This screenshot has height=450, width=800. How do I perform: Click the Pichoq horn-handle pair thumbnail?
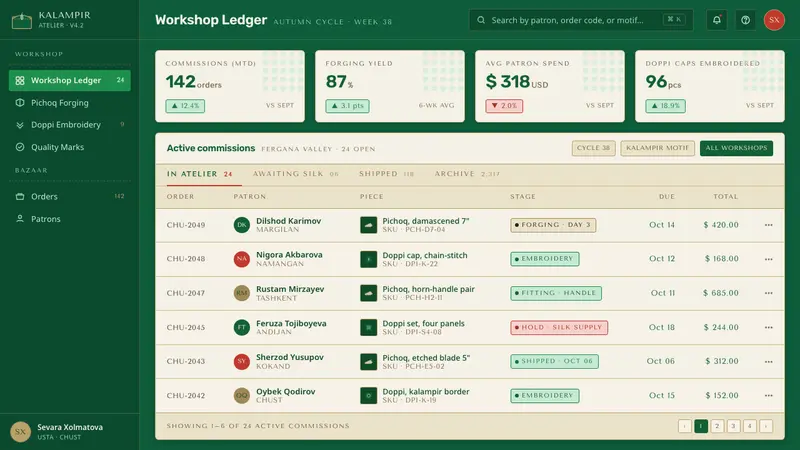[368, 293]
